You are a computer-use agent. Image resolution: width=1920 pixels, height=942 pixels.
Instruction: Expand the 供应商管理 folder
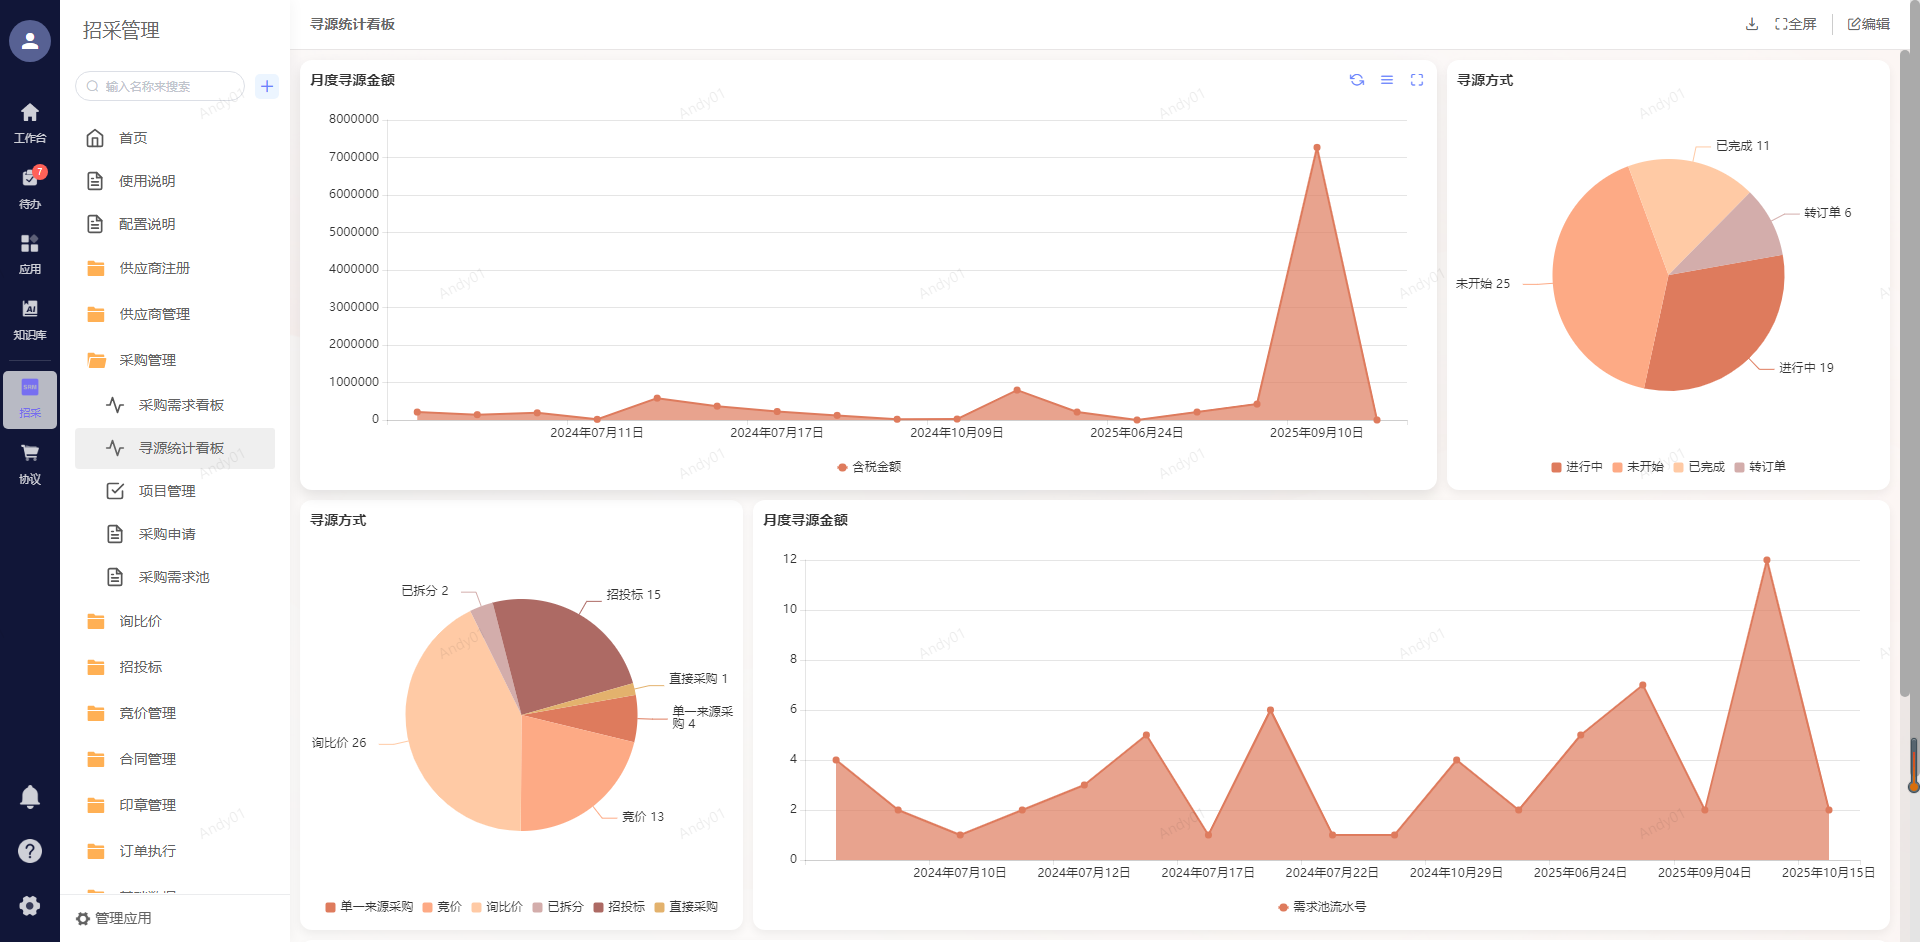click(x=154, y=314)
